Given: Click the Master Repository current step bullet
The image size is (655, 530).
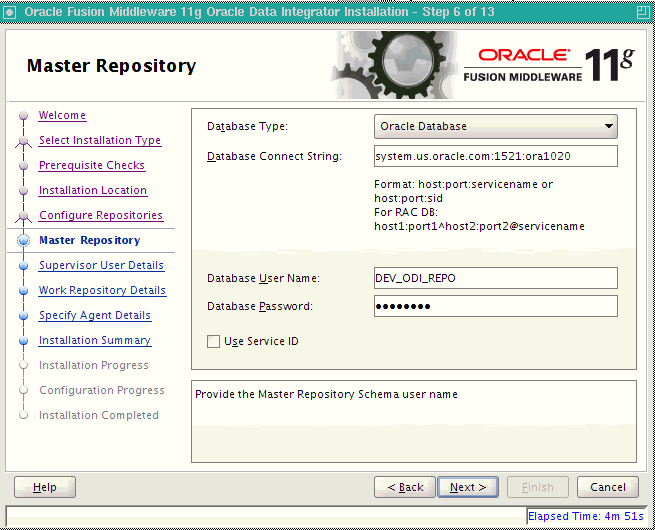Looking at the screenshot, I should [24, 240].
